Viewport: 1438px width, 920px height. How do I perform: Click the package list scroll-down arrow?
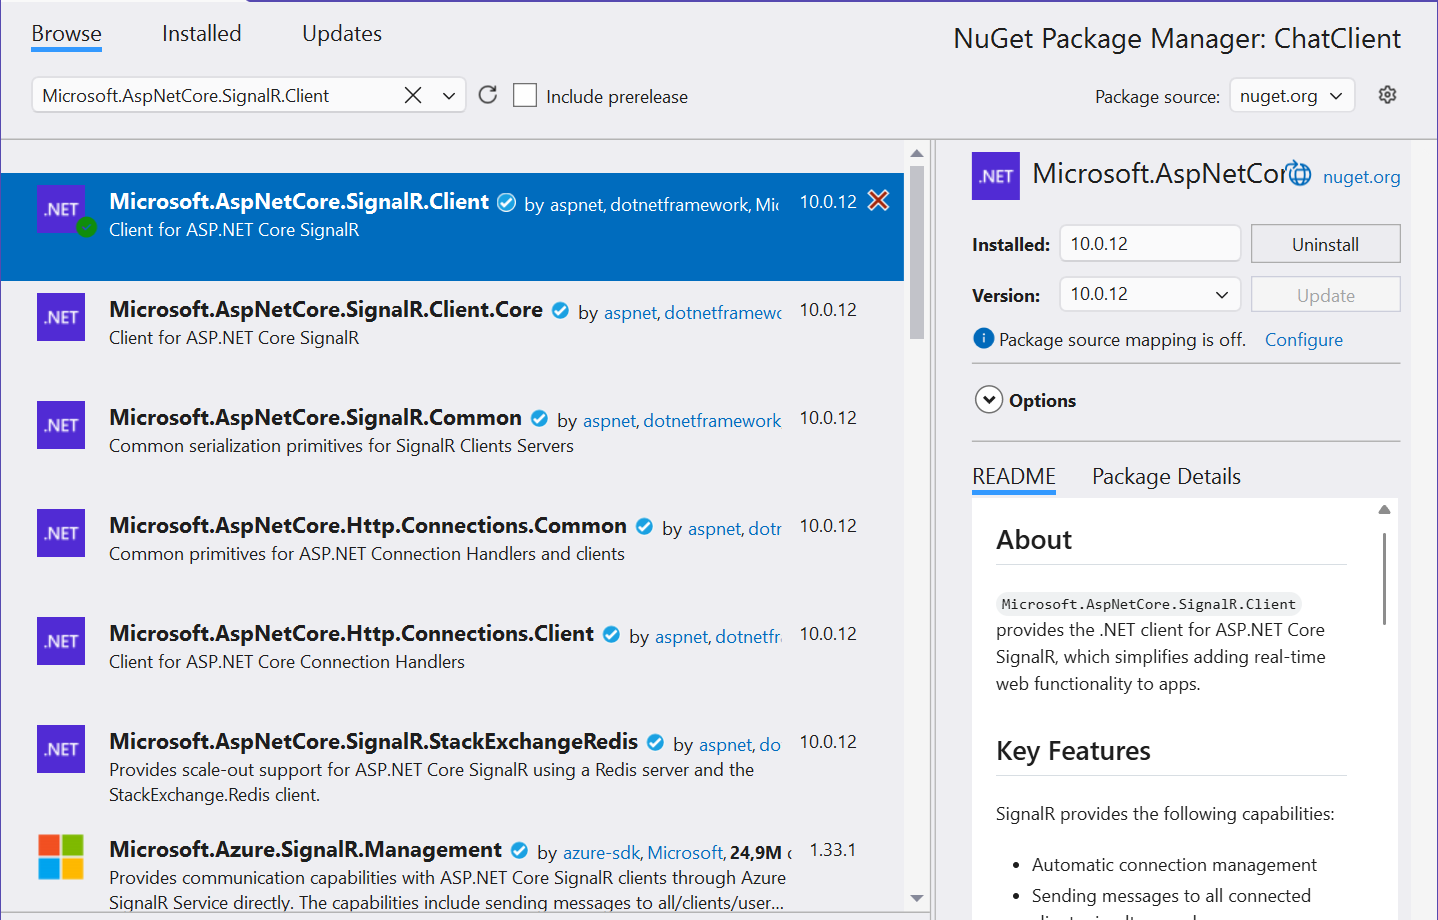pyautogui.click(x=917, y=898)
